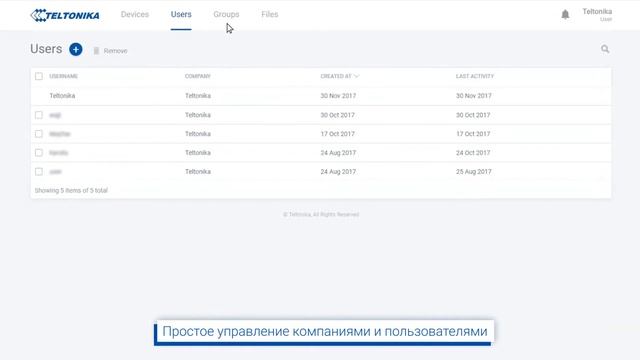The image size is (640, 360).
Task: Click the 17 Oct 2017 last activity cell
Action: pos(473,134)
